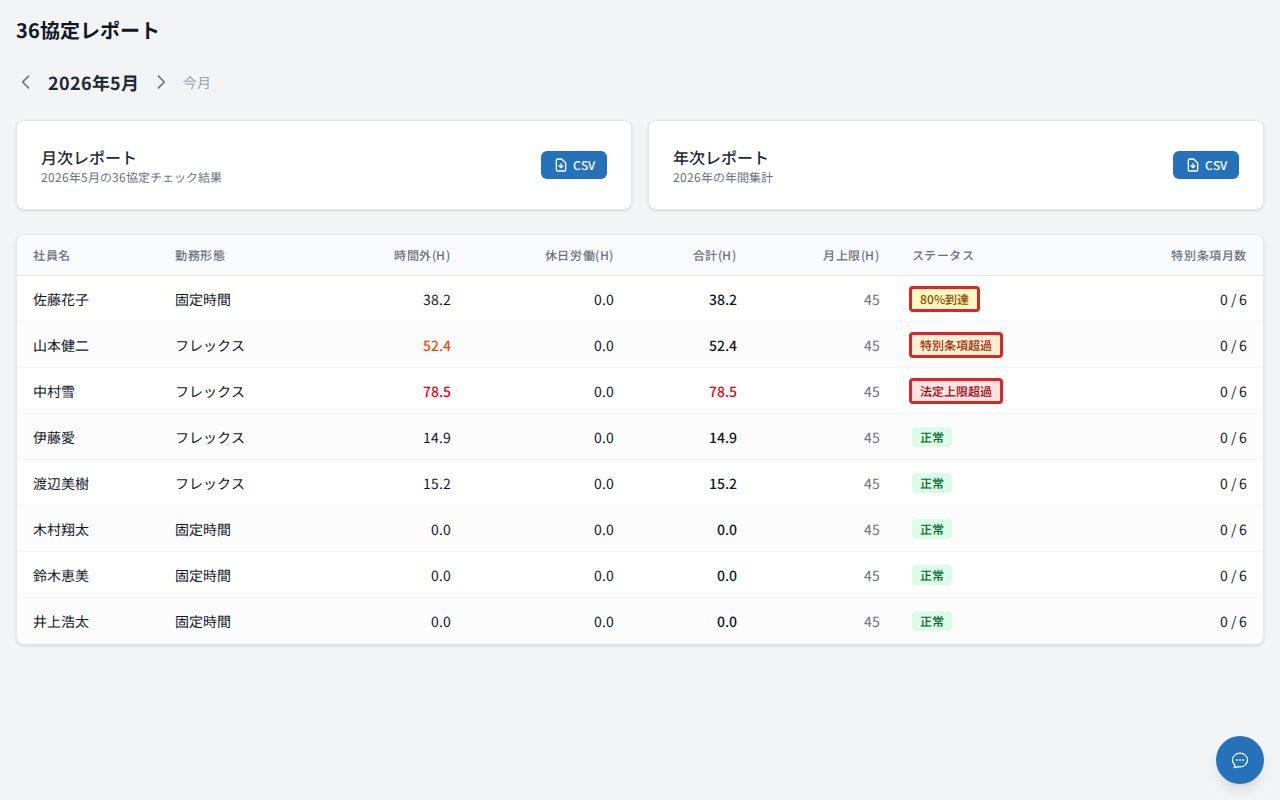This screenshot has height=800, width=1280.
Task: Click the 法定上限超過 status badge
Action: point(956,391)
